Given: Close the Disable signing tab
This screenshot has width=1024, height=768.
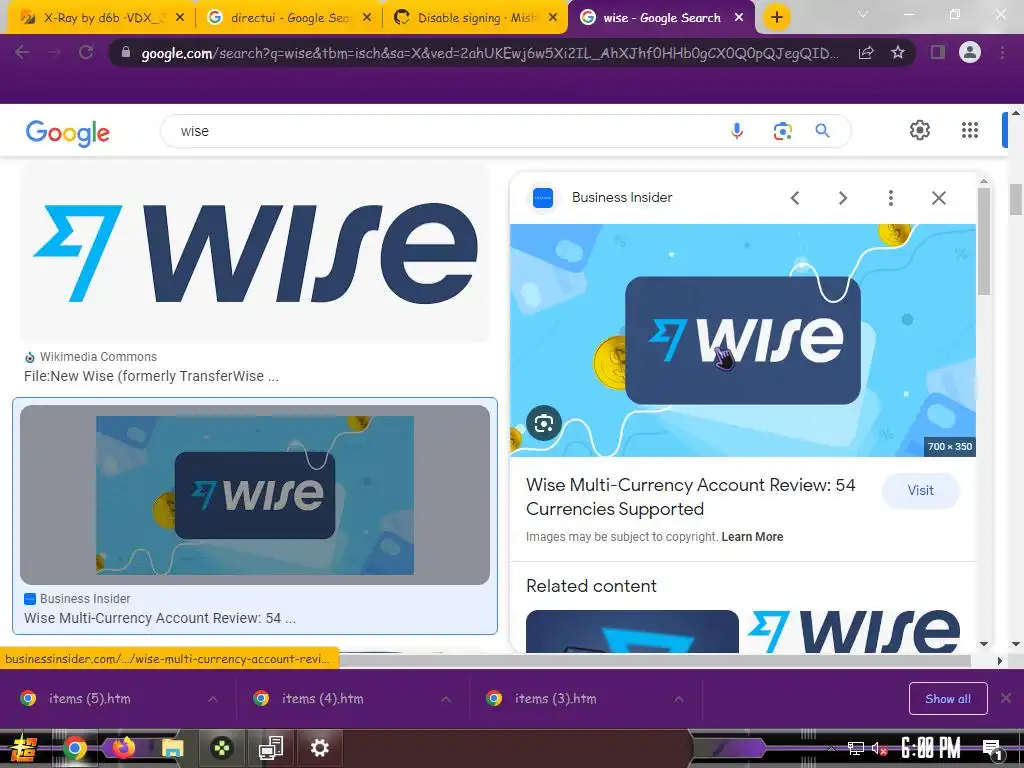Looking at the screenshot, I should pos(553,18).
